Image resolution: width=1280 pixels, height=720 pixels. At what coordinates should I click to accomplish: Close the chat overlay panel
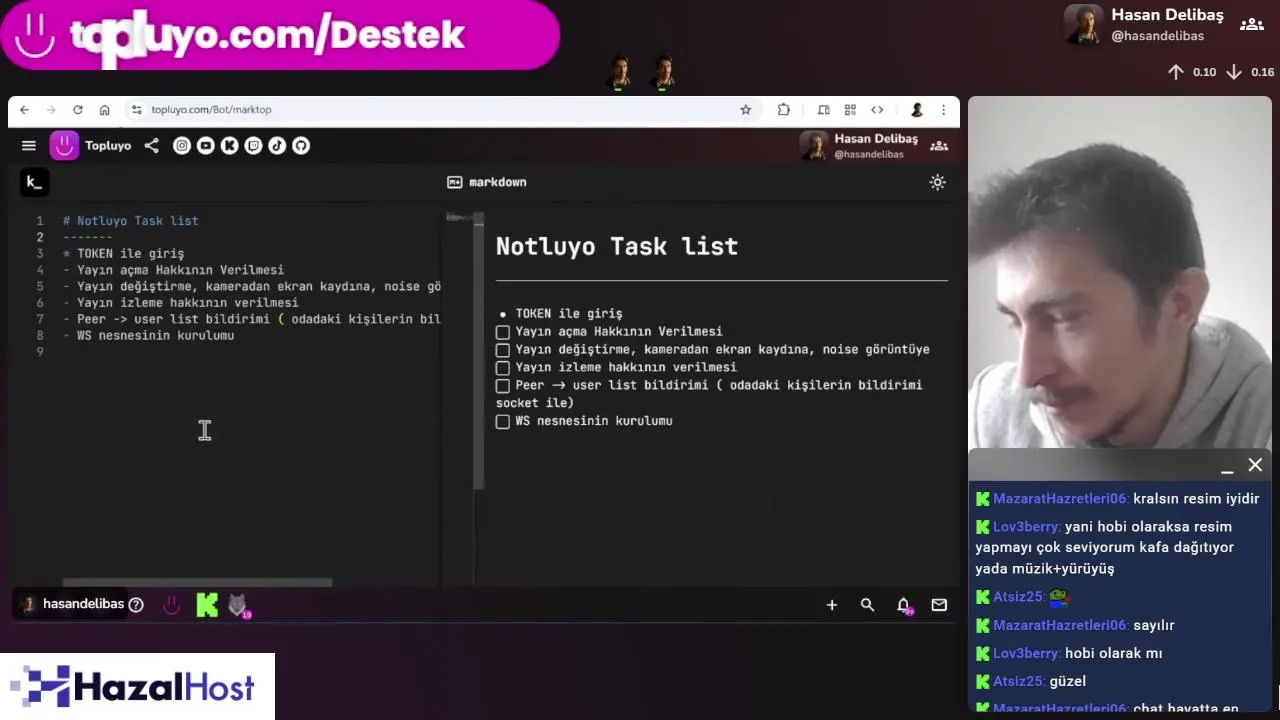pos(1255,465)
